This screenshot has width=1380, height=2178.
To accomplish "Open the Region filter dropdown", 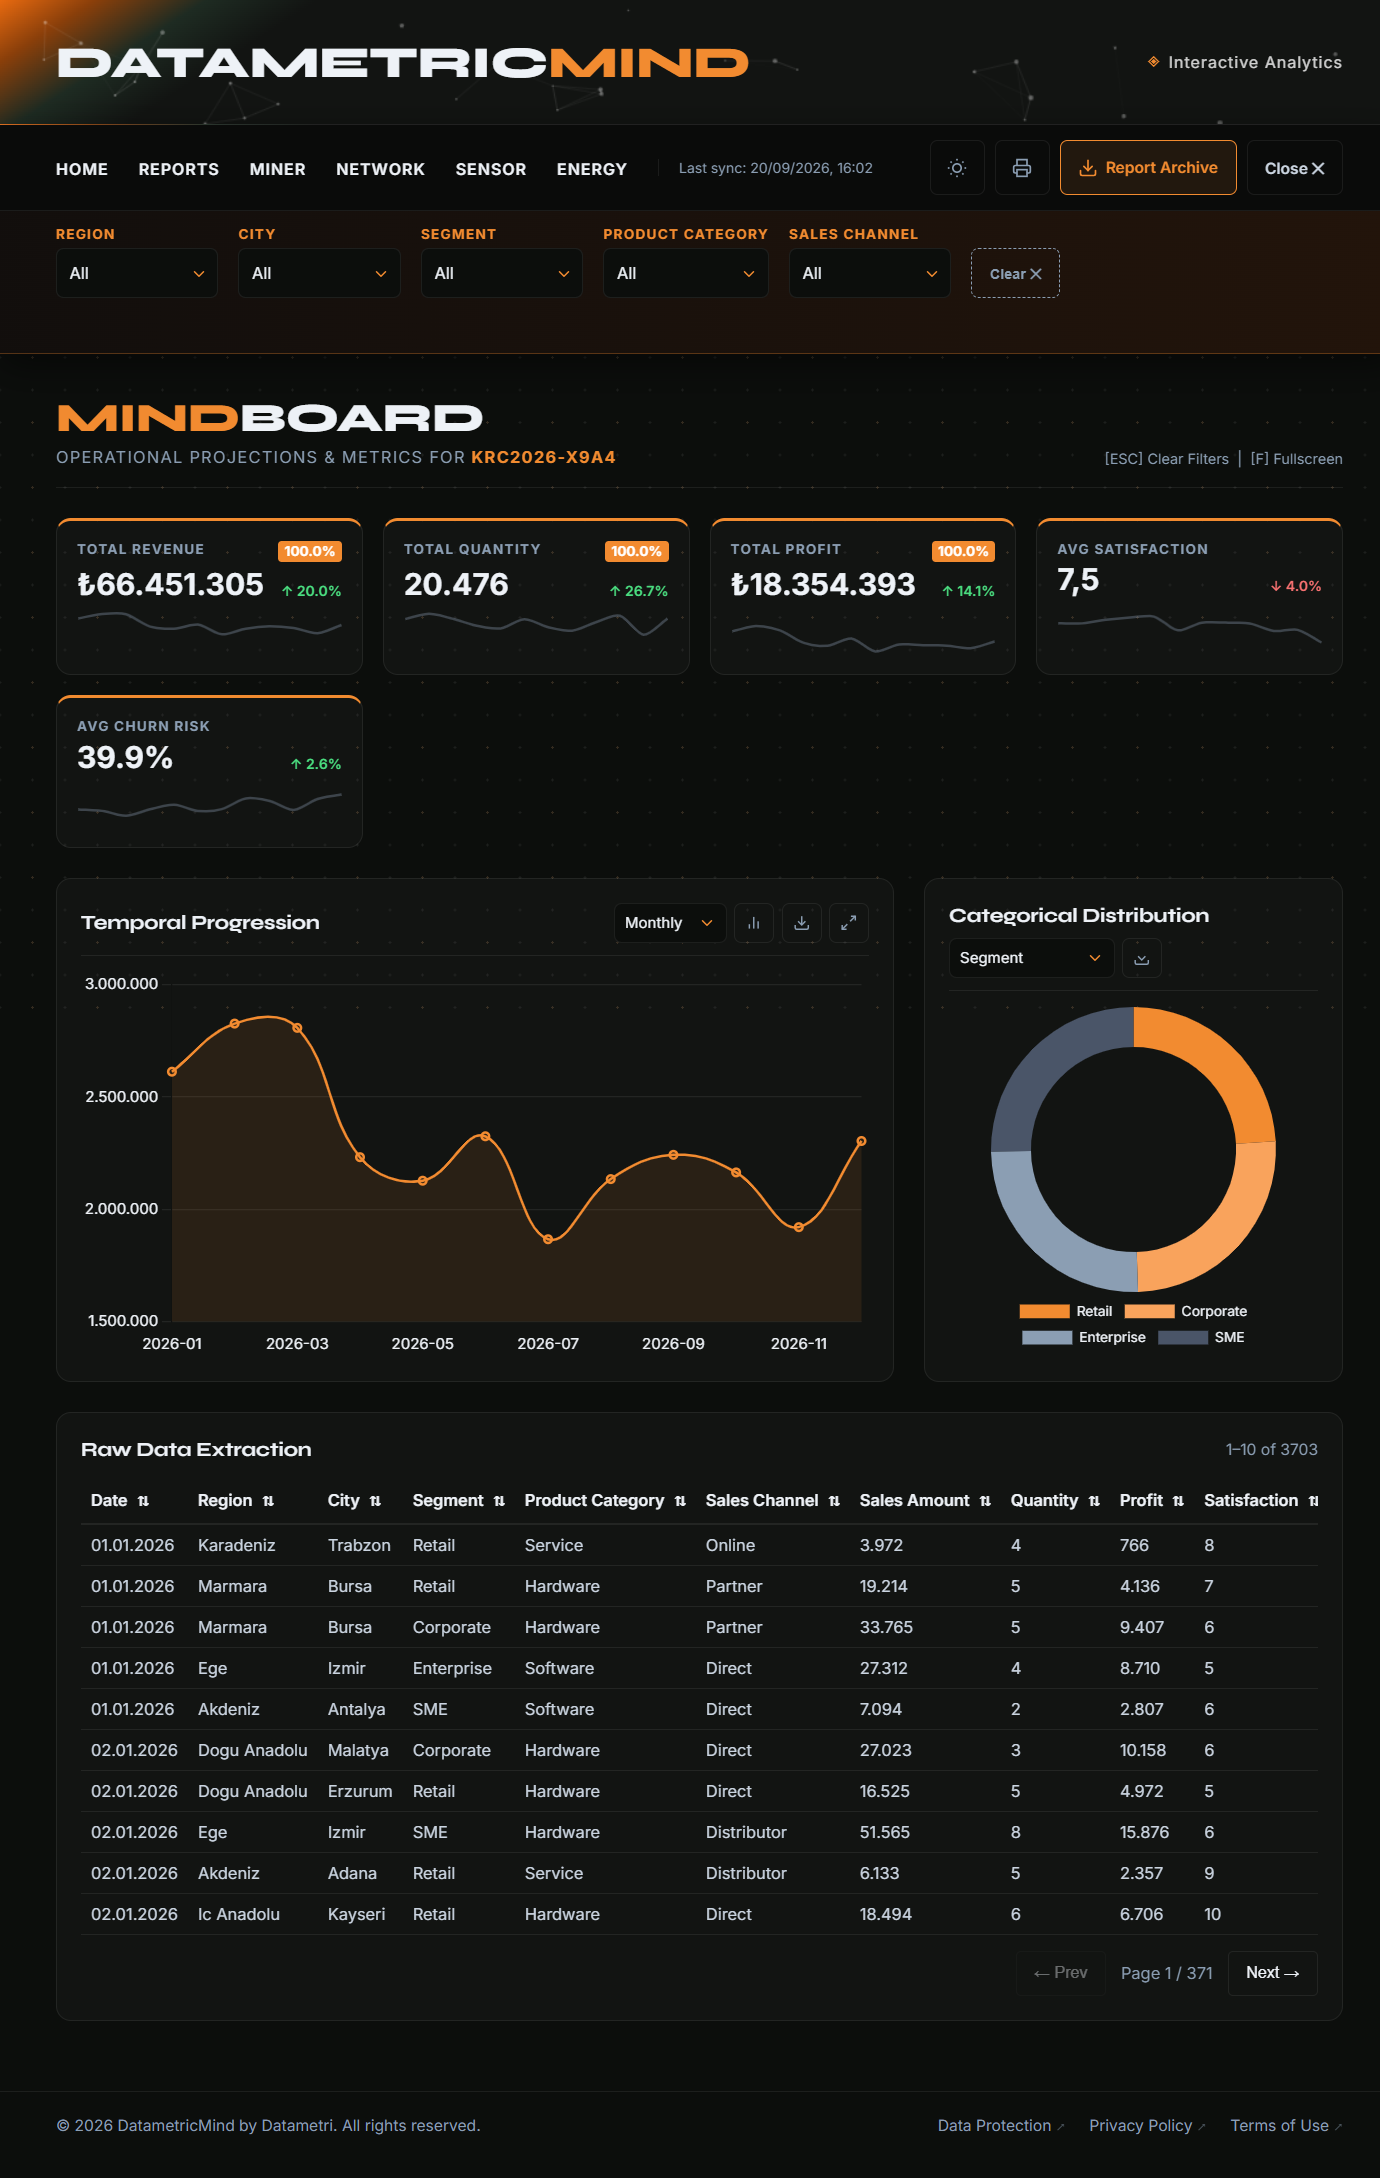I will (x=137, y=273).
